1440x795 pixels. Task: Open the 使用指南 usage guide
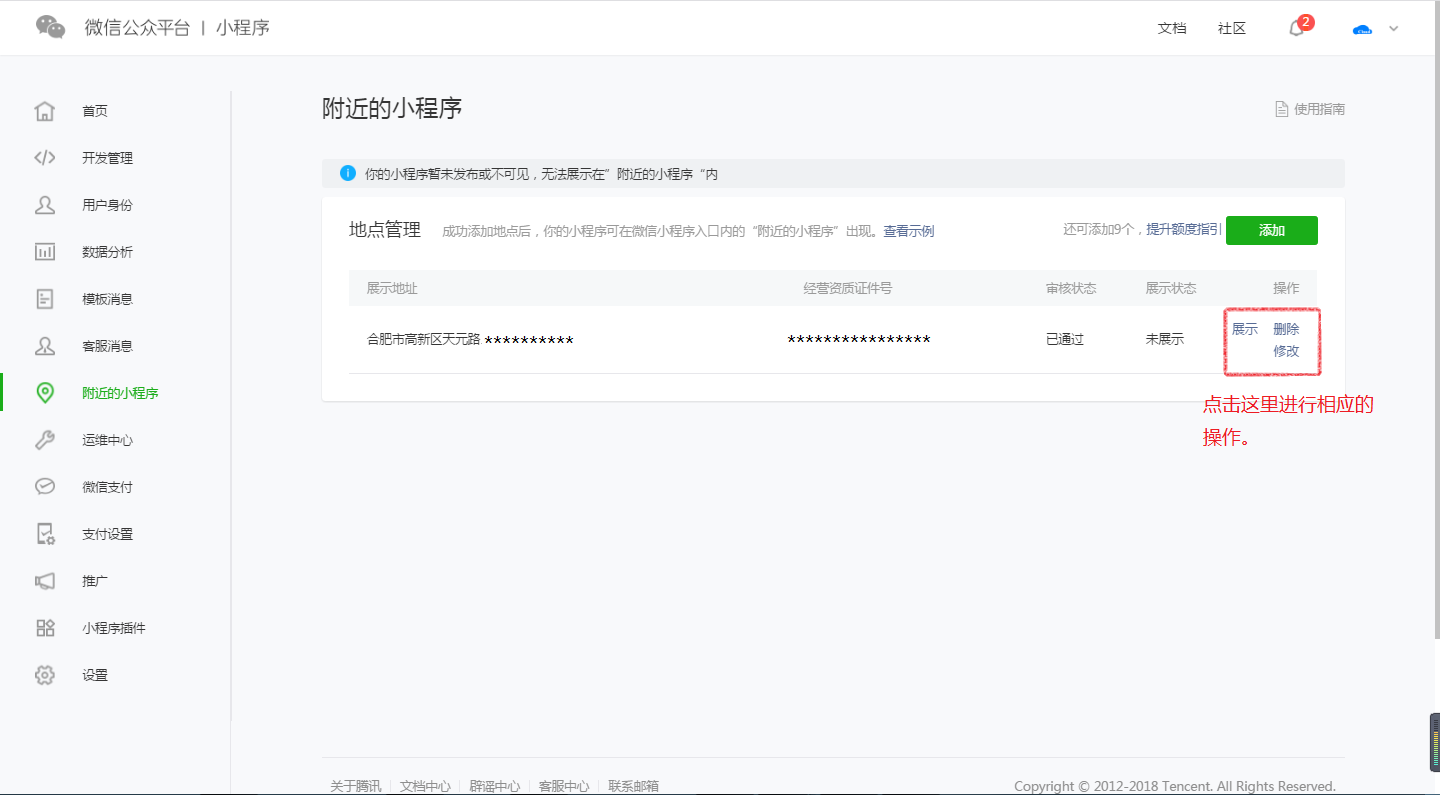coord(1310,108)
